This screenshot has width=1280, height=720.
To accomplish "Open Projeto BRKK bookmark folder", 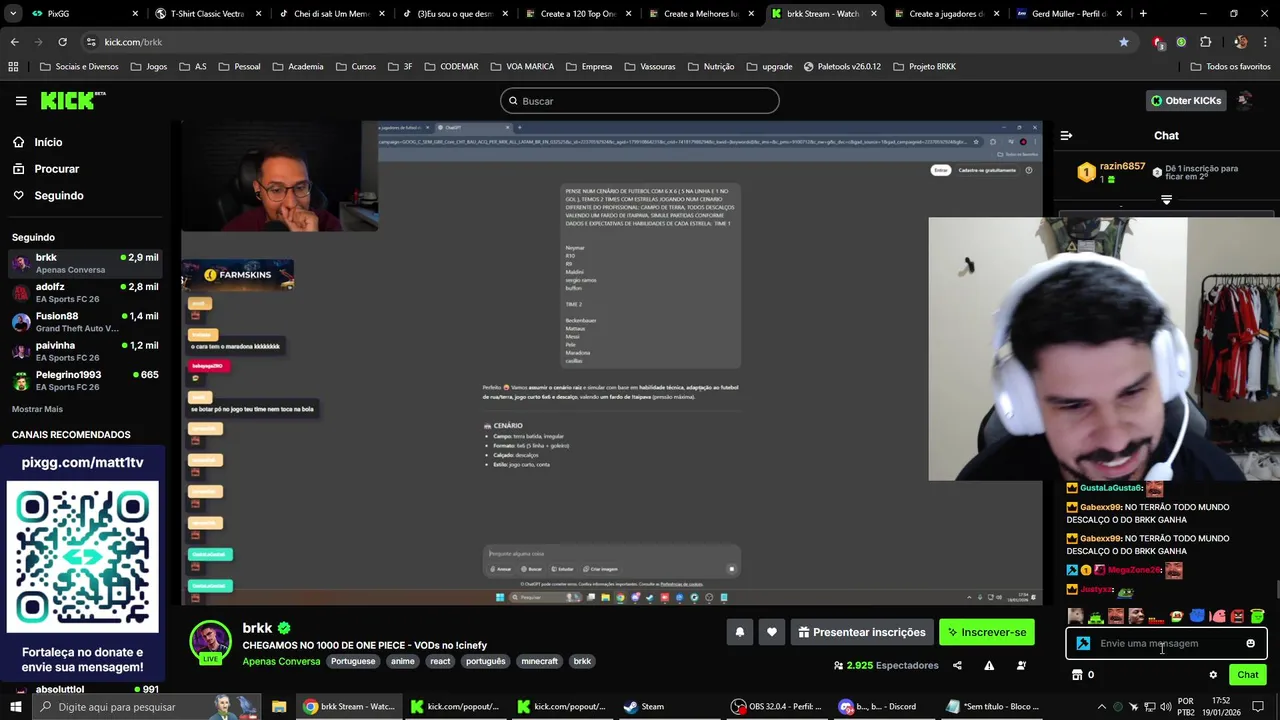I will pyautogui.click(x=925, y=67).
